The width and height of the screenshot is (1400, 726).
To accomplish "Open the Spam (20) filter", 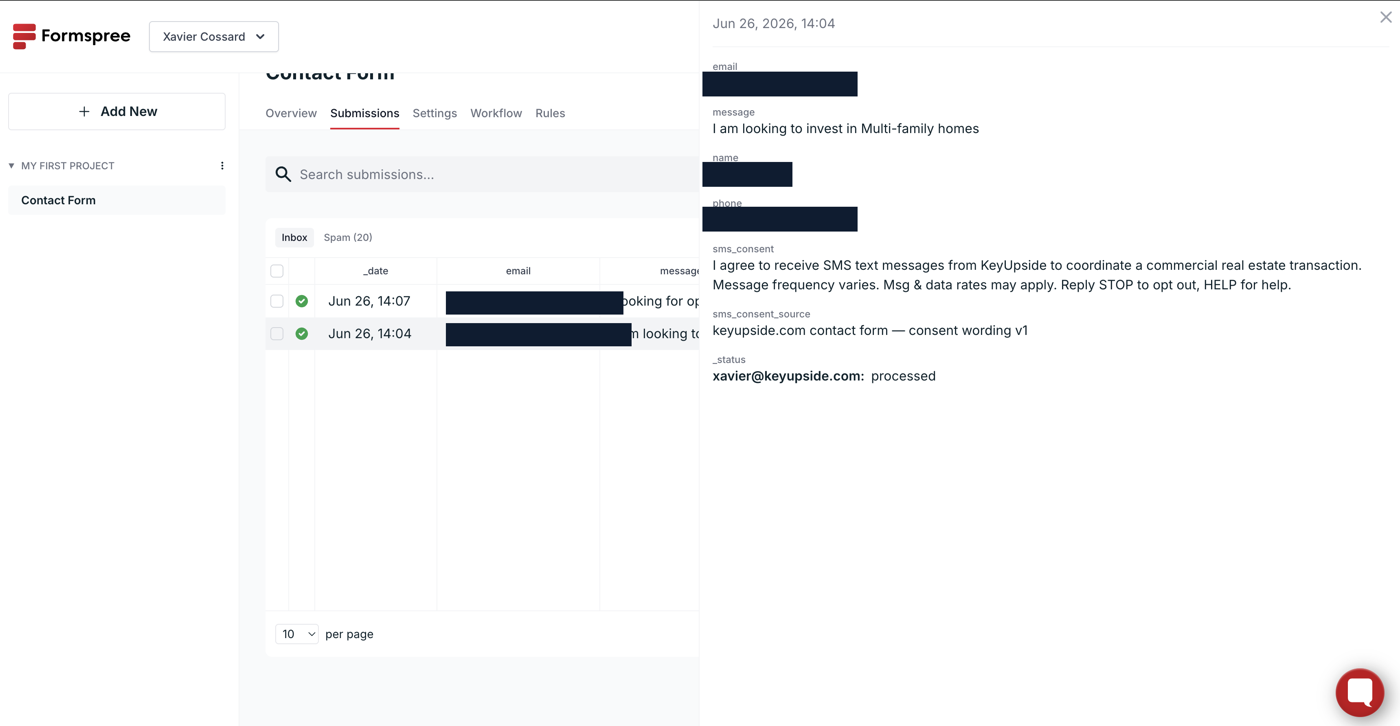I will pos(348,237).
